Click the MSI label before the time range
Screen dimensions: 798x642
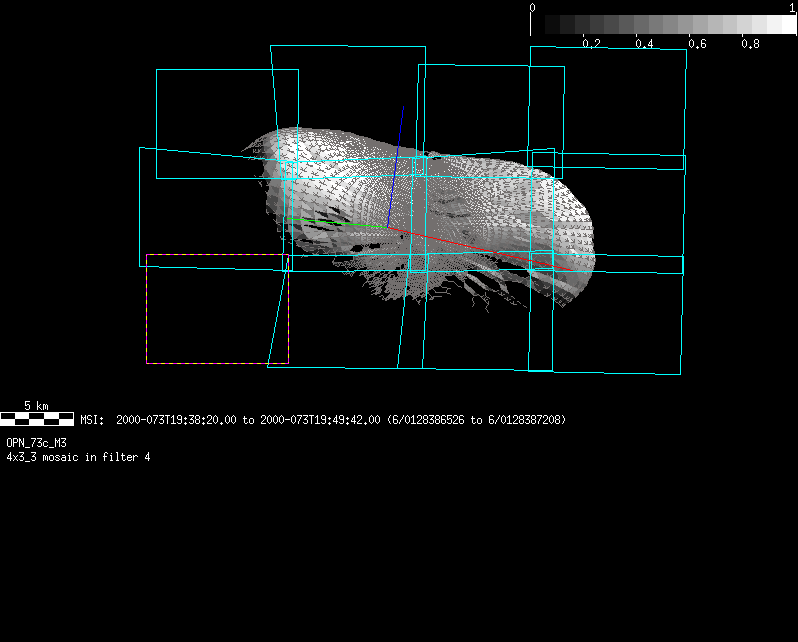pyautogui.click(x=92, y=420)
